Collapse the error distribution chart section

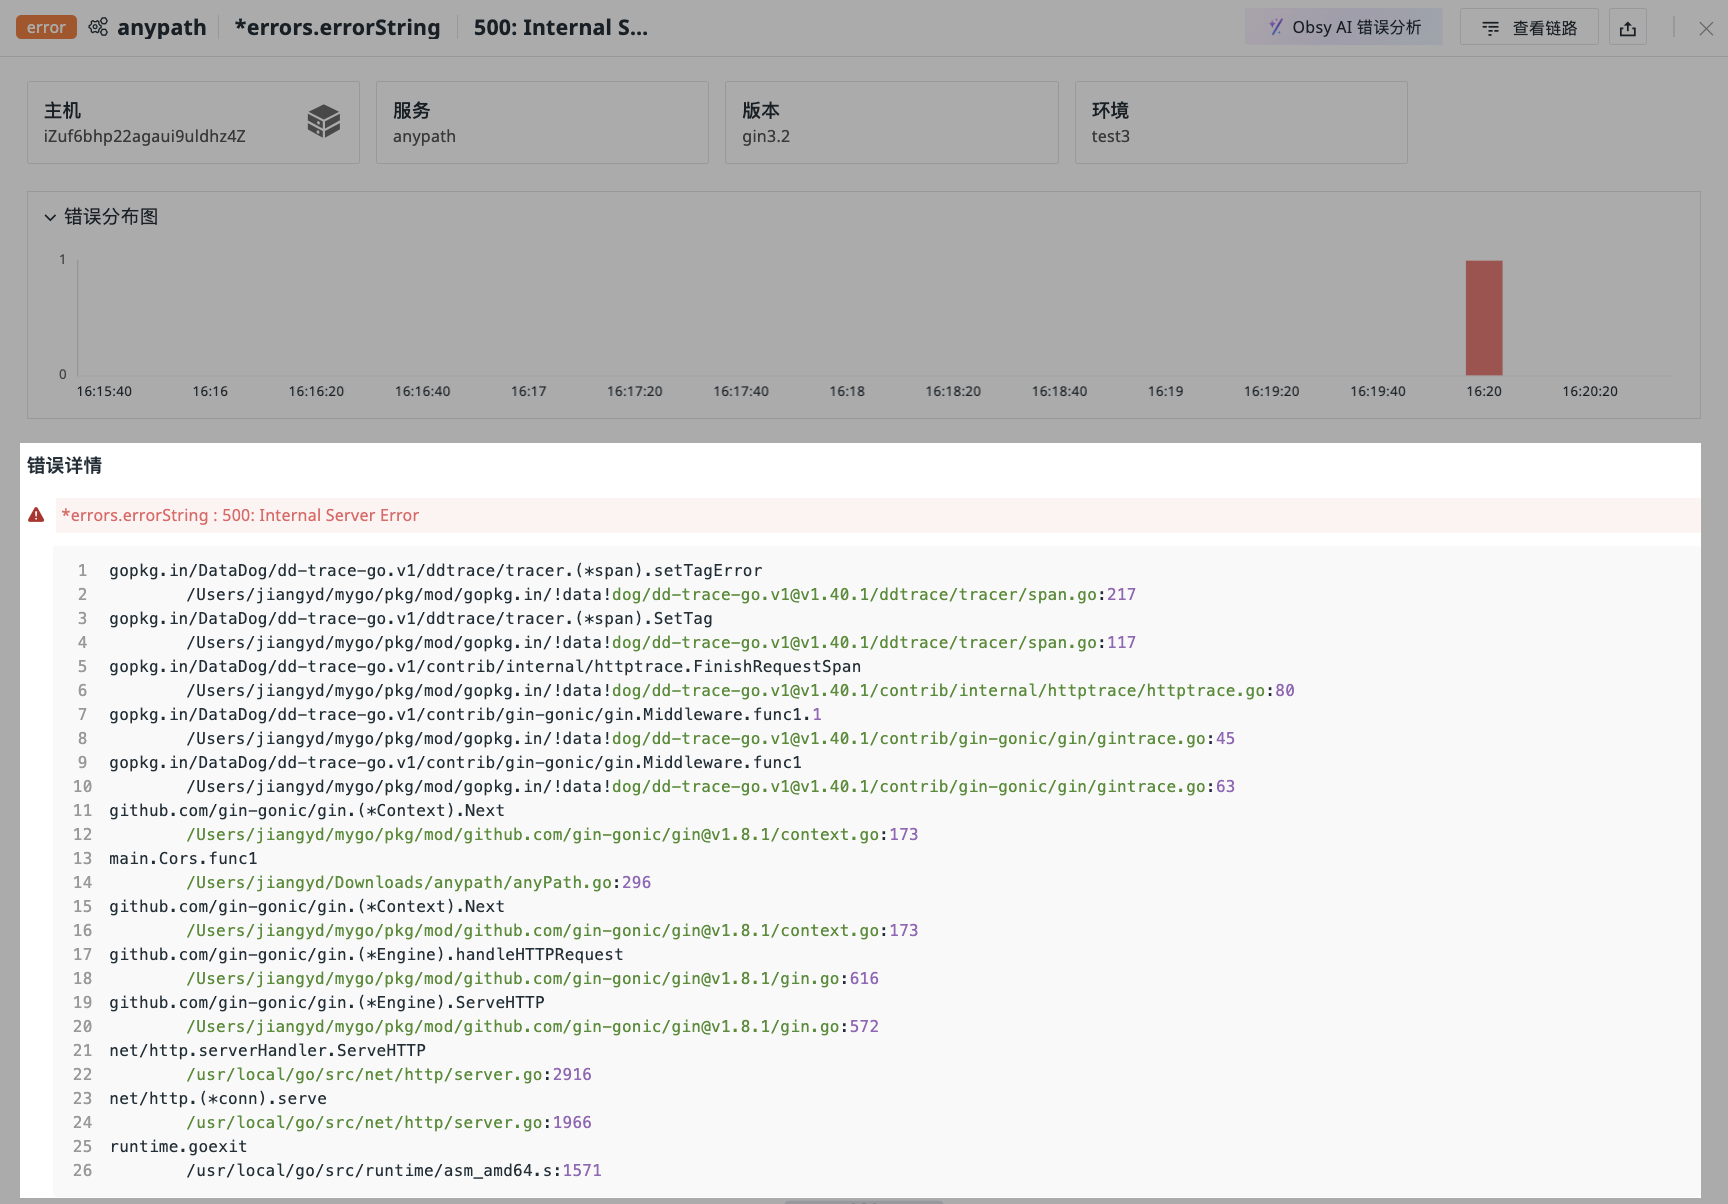(x=50, y=217)
